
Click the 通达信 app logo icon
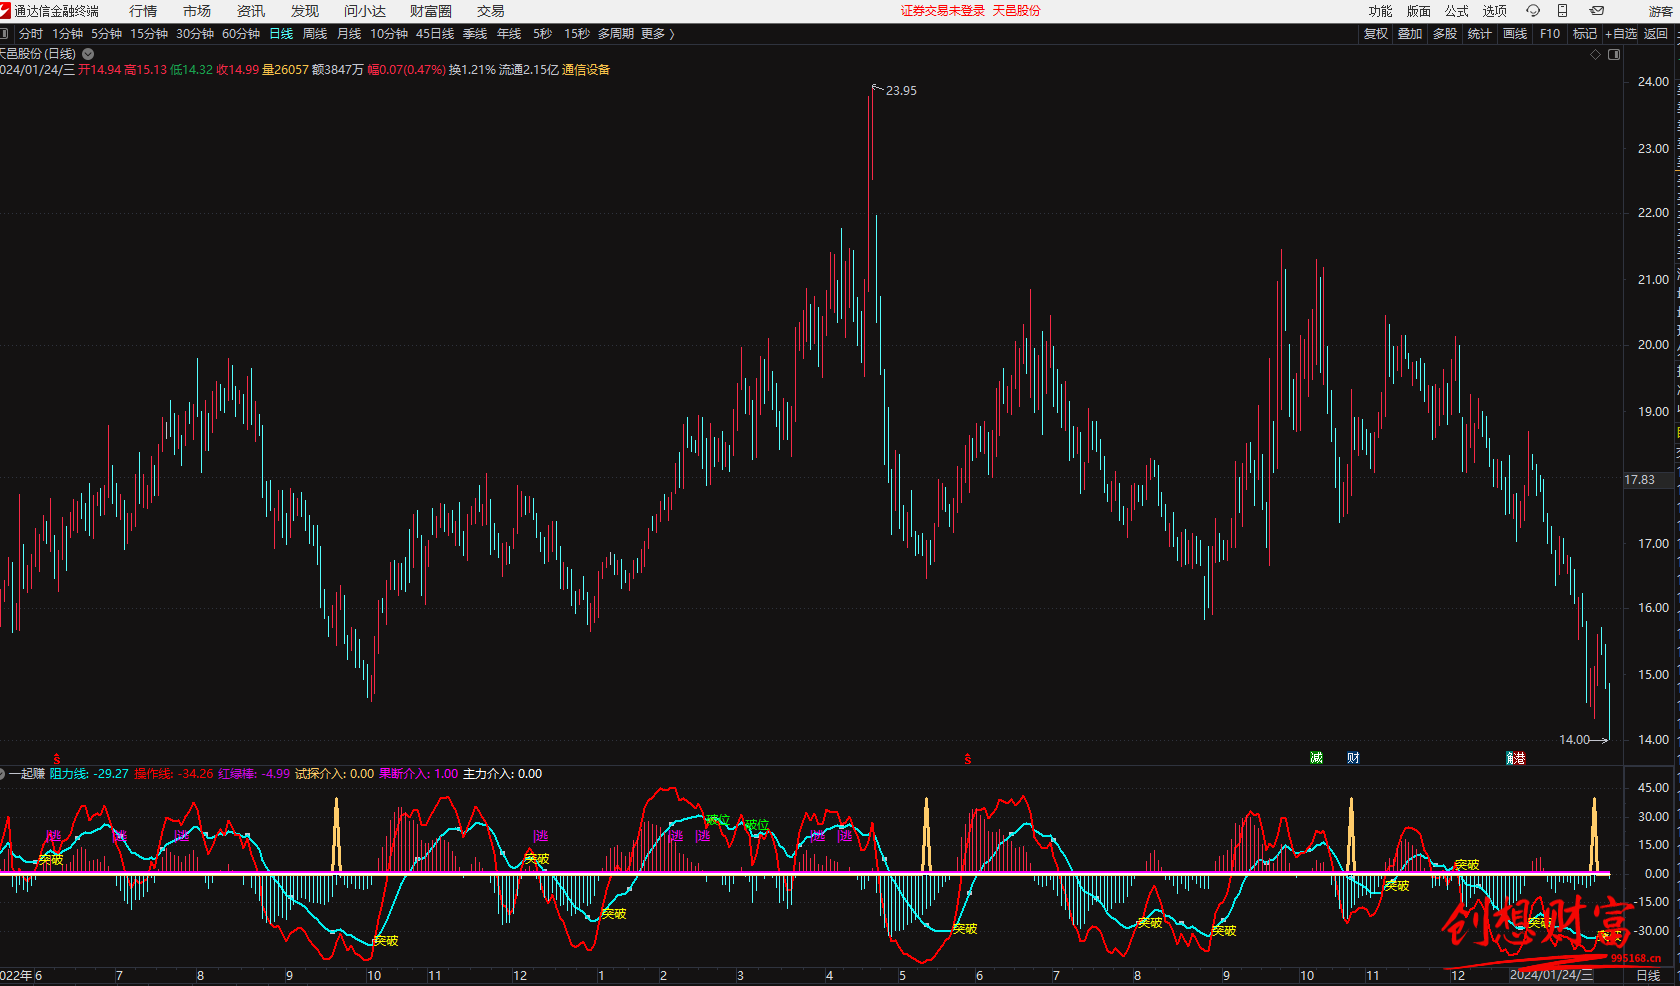tap(5, 10)
